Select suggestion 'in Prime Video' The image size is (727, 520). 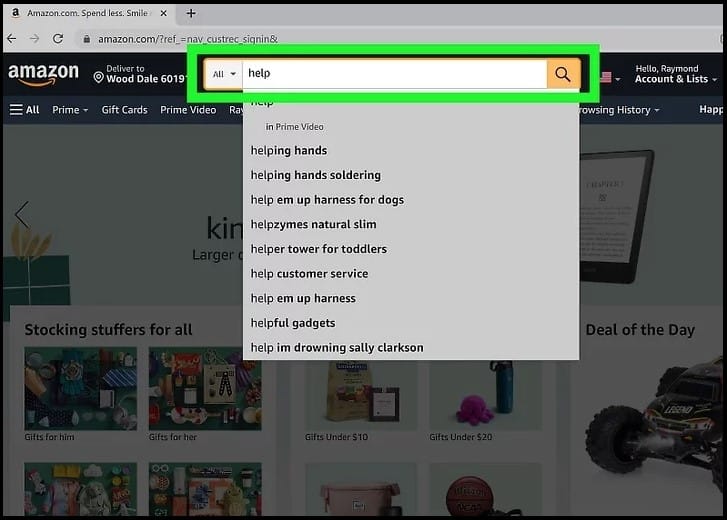point(294,127)
